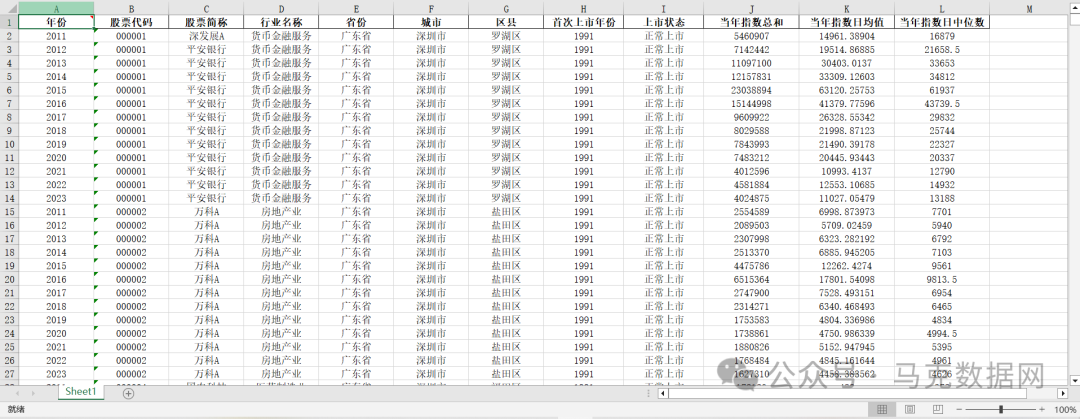The width and height of the screenshot is (1080, 419).
Task: Add a new sheet with the plus button
Action: coord(128,393)
